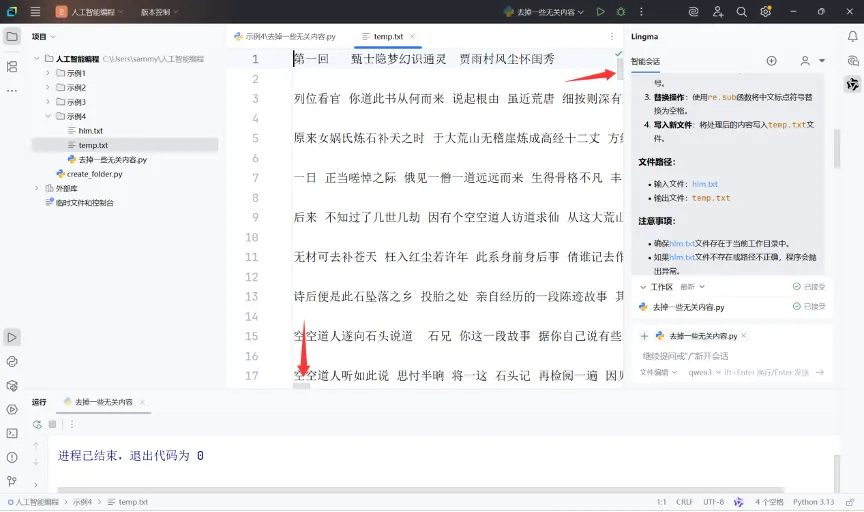Expand the 示例1 folder
Screen dimensions: 864x512
[x=47, y=73]
